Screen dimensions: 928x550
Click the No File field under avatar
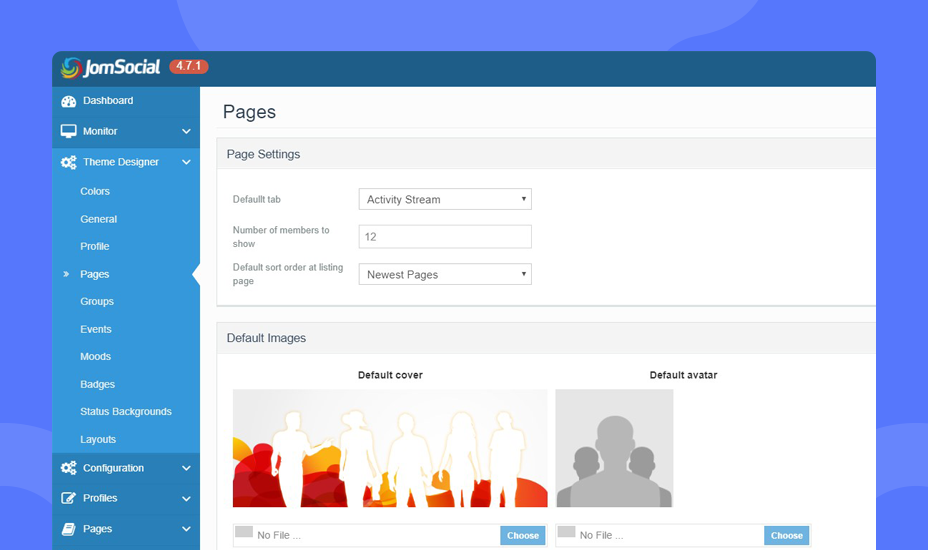pos(660,535)
